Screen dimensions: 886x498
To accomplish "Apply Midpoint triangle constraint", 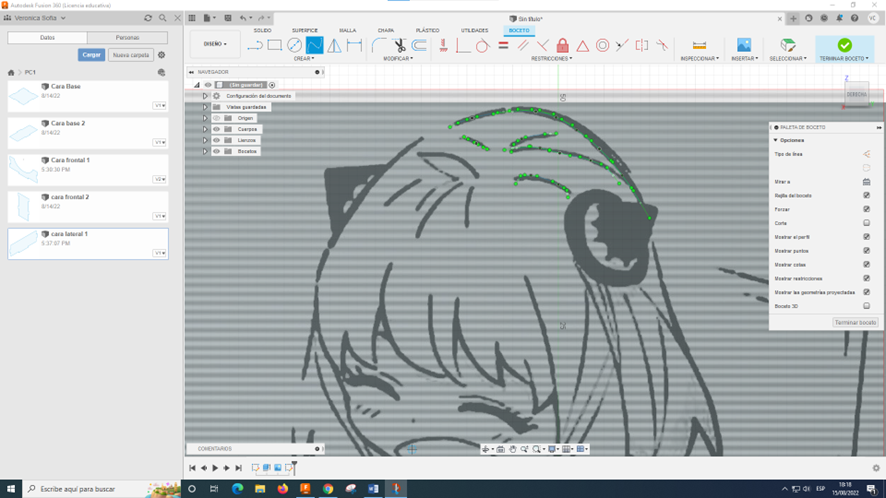I will (x=583, y=45).
